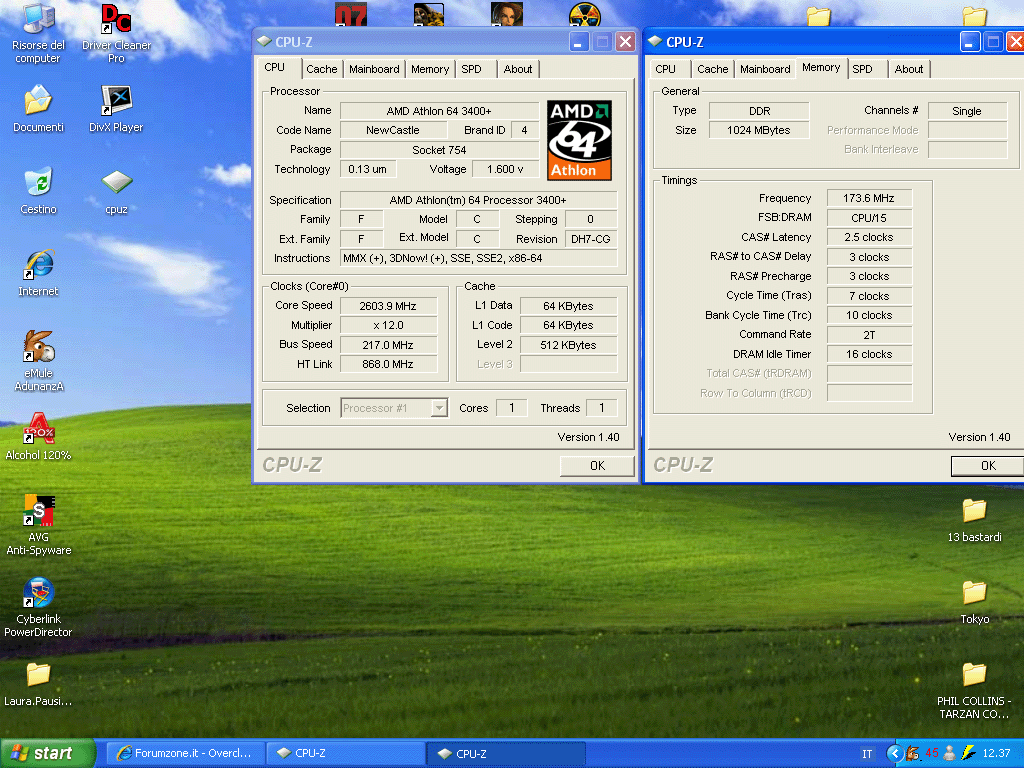This screenshot has height=768, width=1024.
Task: Click OK in the processor CPU-Z window
Action: pyautogui.click(x=597, y=466)
